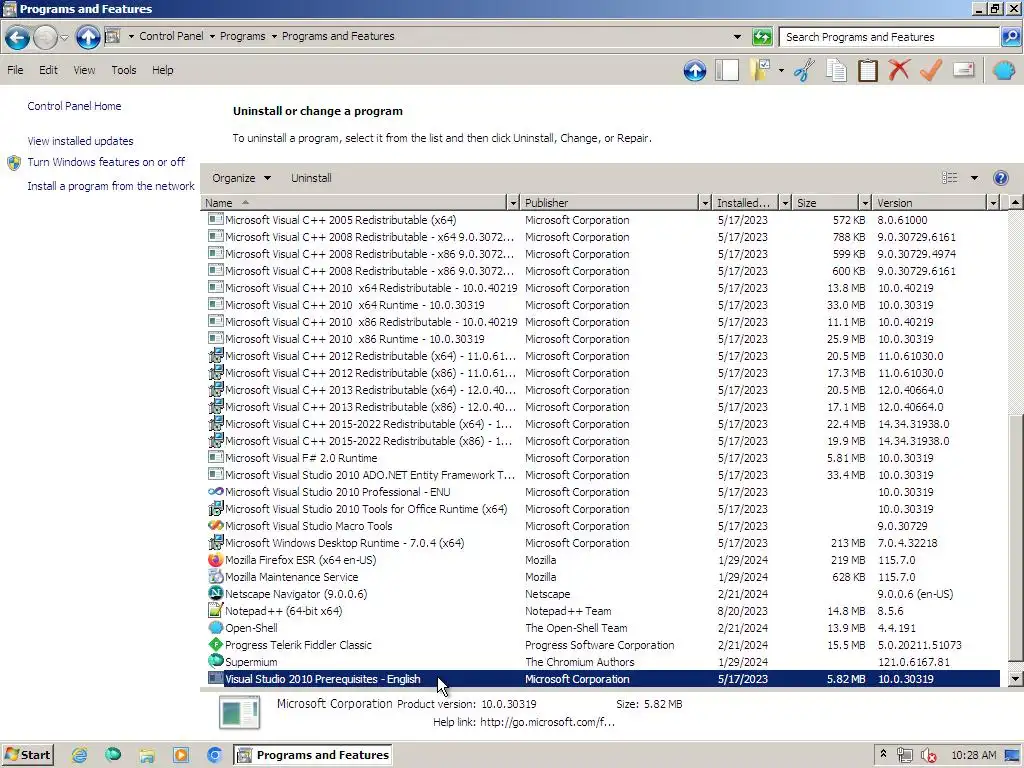Click the Paste clipboard icon

point(867,70)
